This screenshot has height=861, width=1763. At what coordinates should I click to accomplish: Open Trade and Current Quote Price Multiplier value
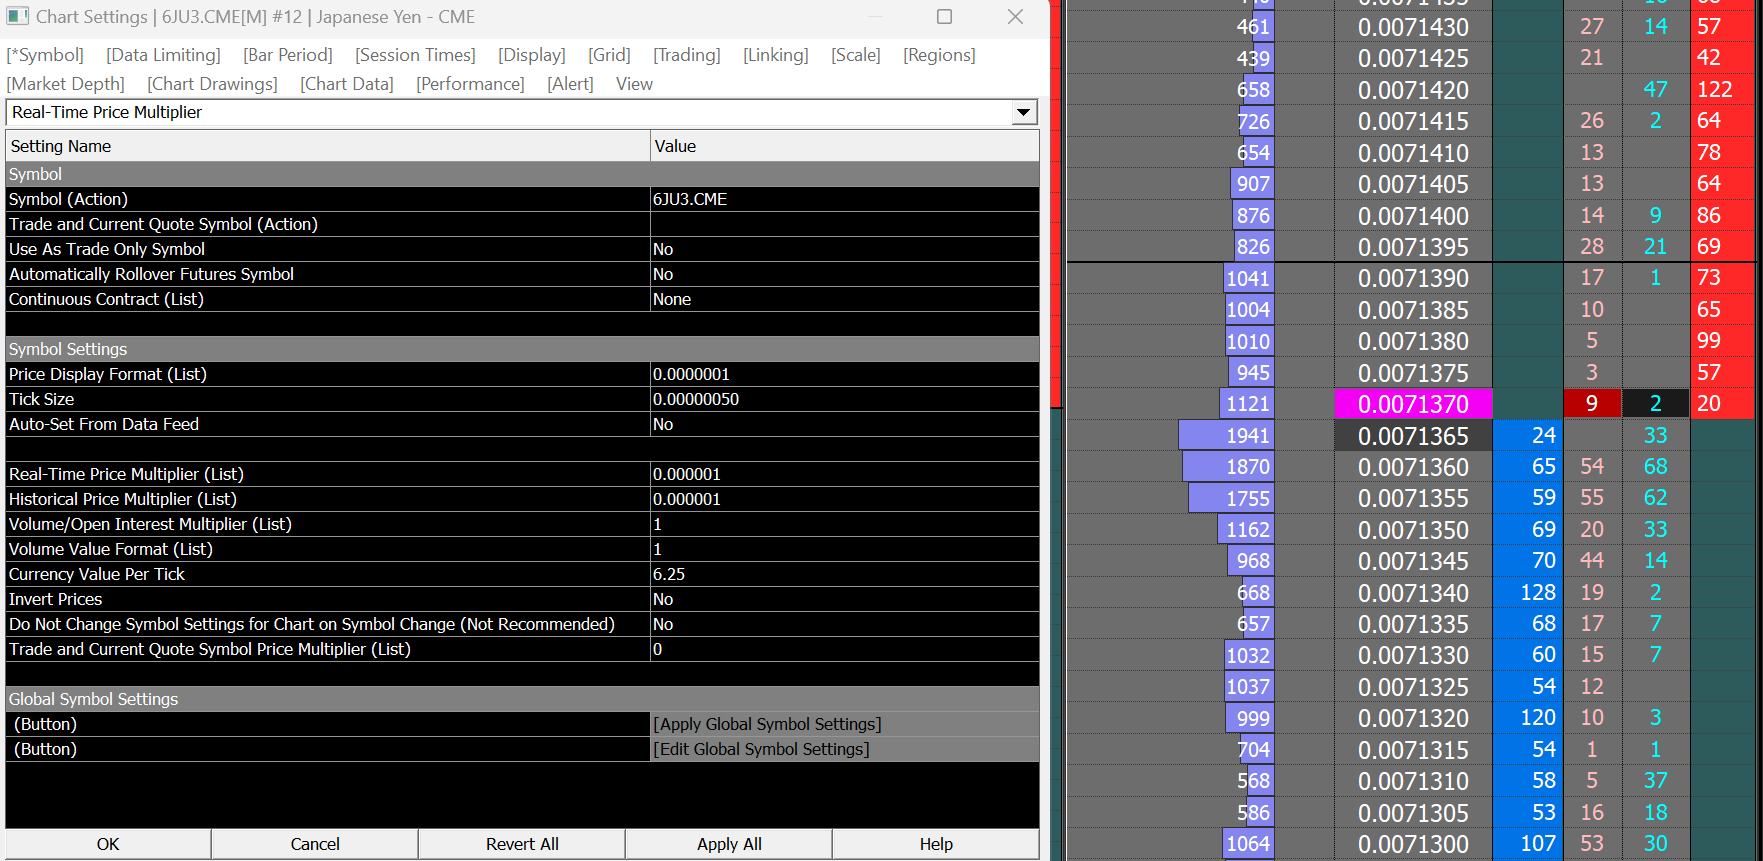point(844,649)
